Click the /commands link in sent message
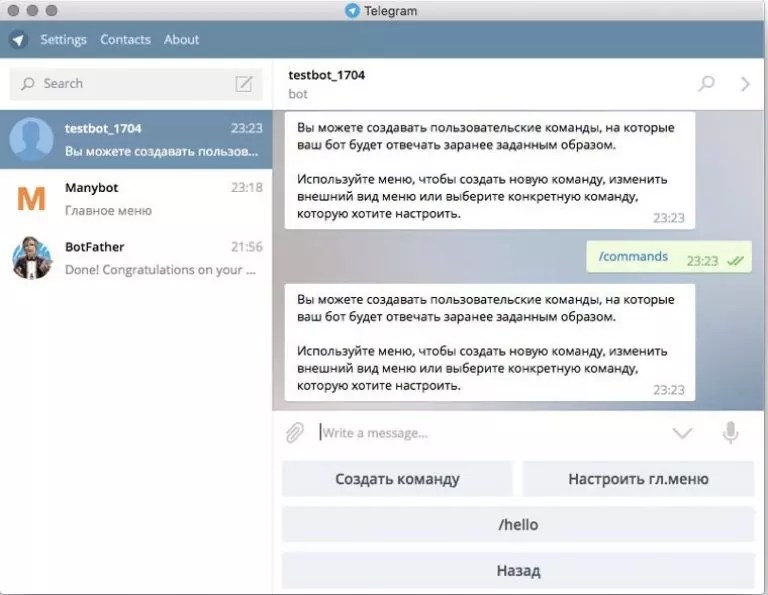 [633, 257]
